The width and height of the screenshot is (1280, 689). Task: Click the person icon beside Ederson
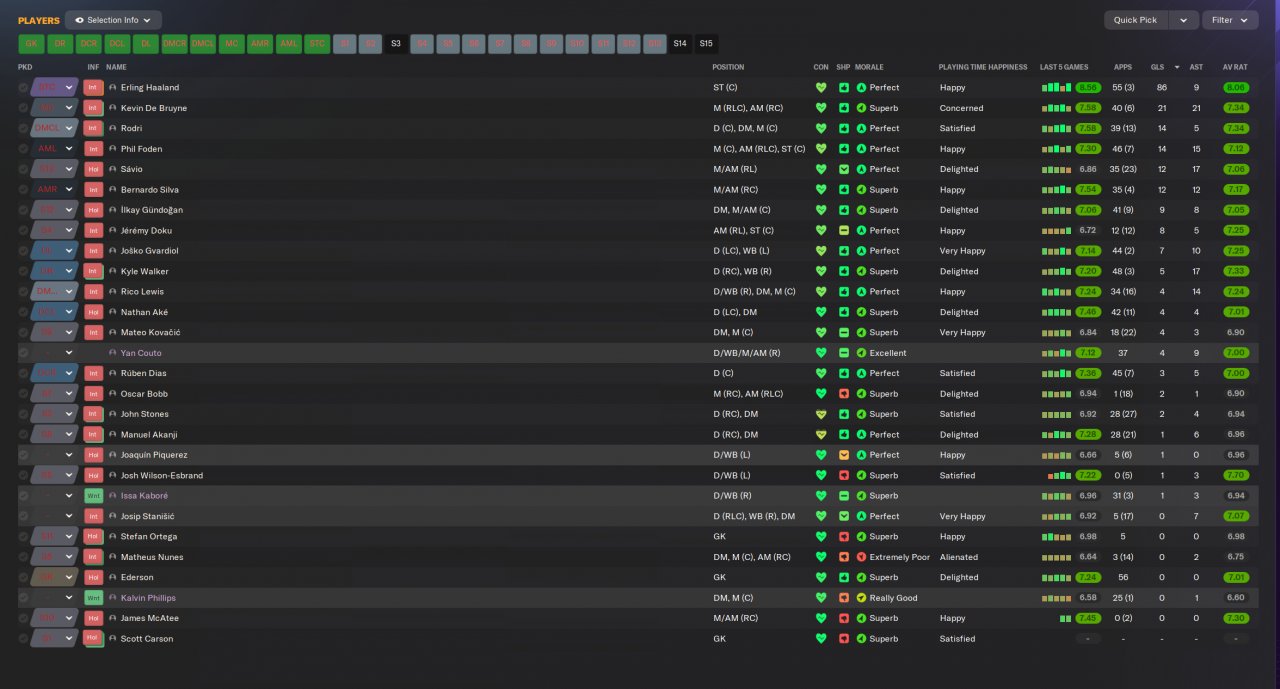(113, 577)
